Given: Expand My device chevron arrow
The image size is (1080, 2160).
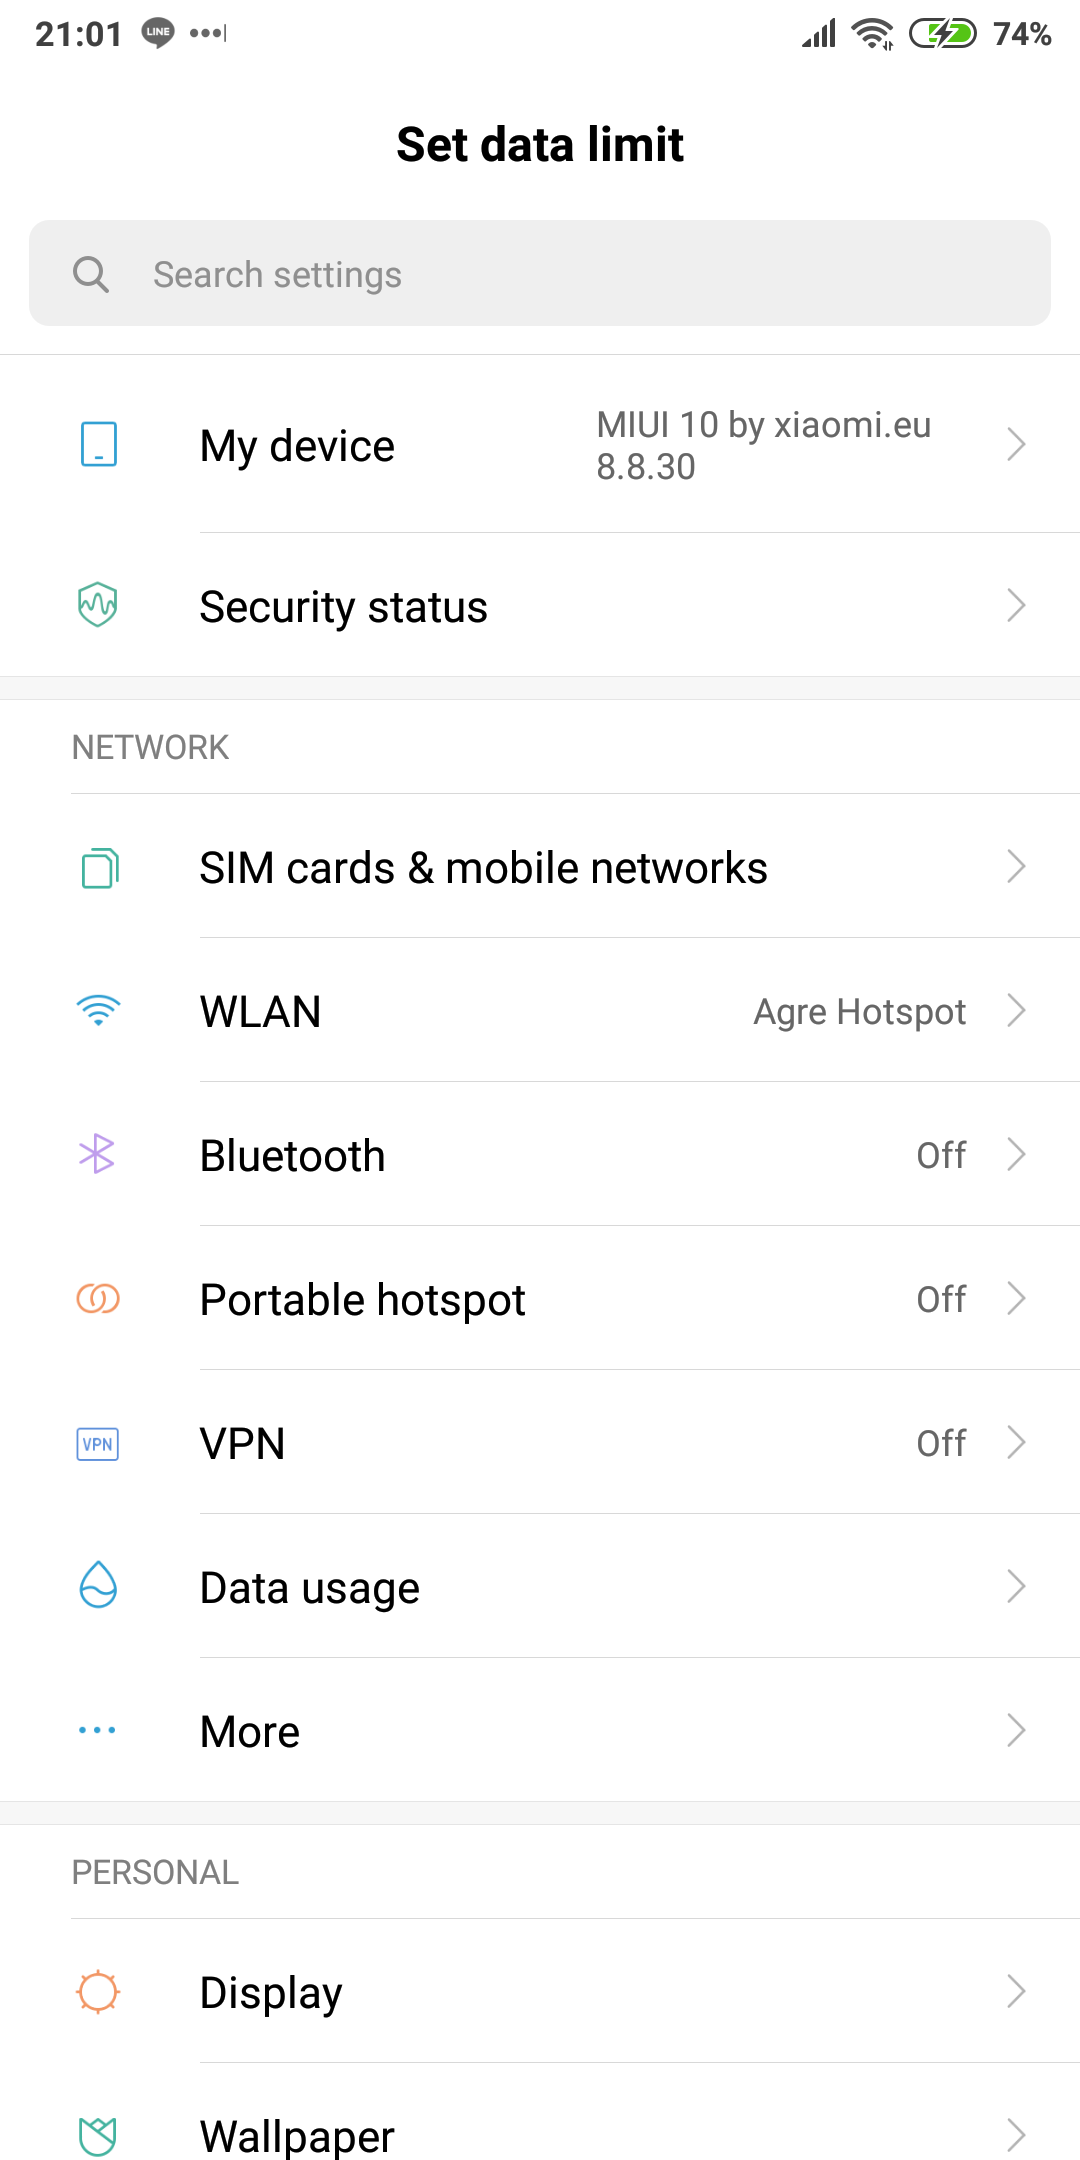Looking at the screenshot, I should 1016,444.
